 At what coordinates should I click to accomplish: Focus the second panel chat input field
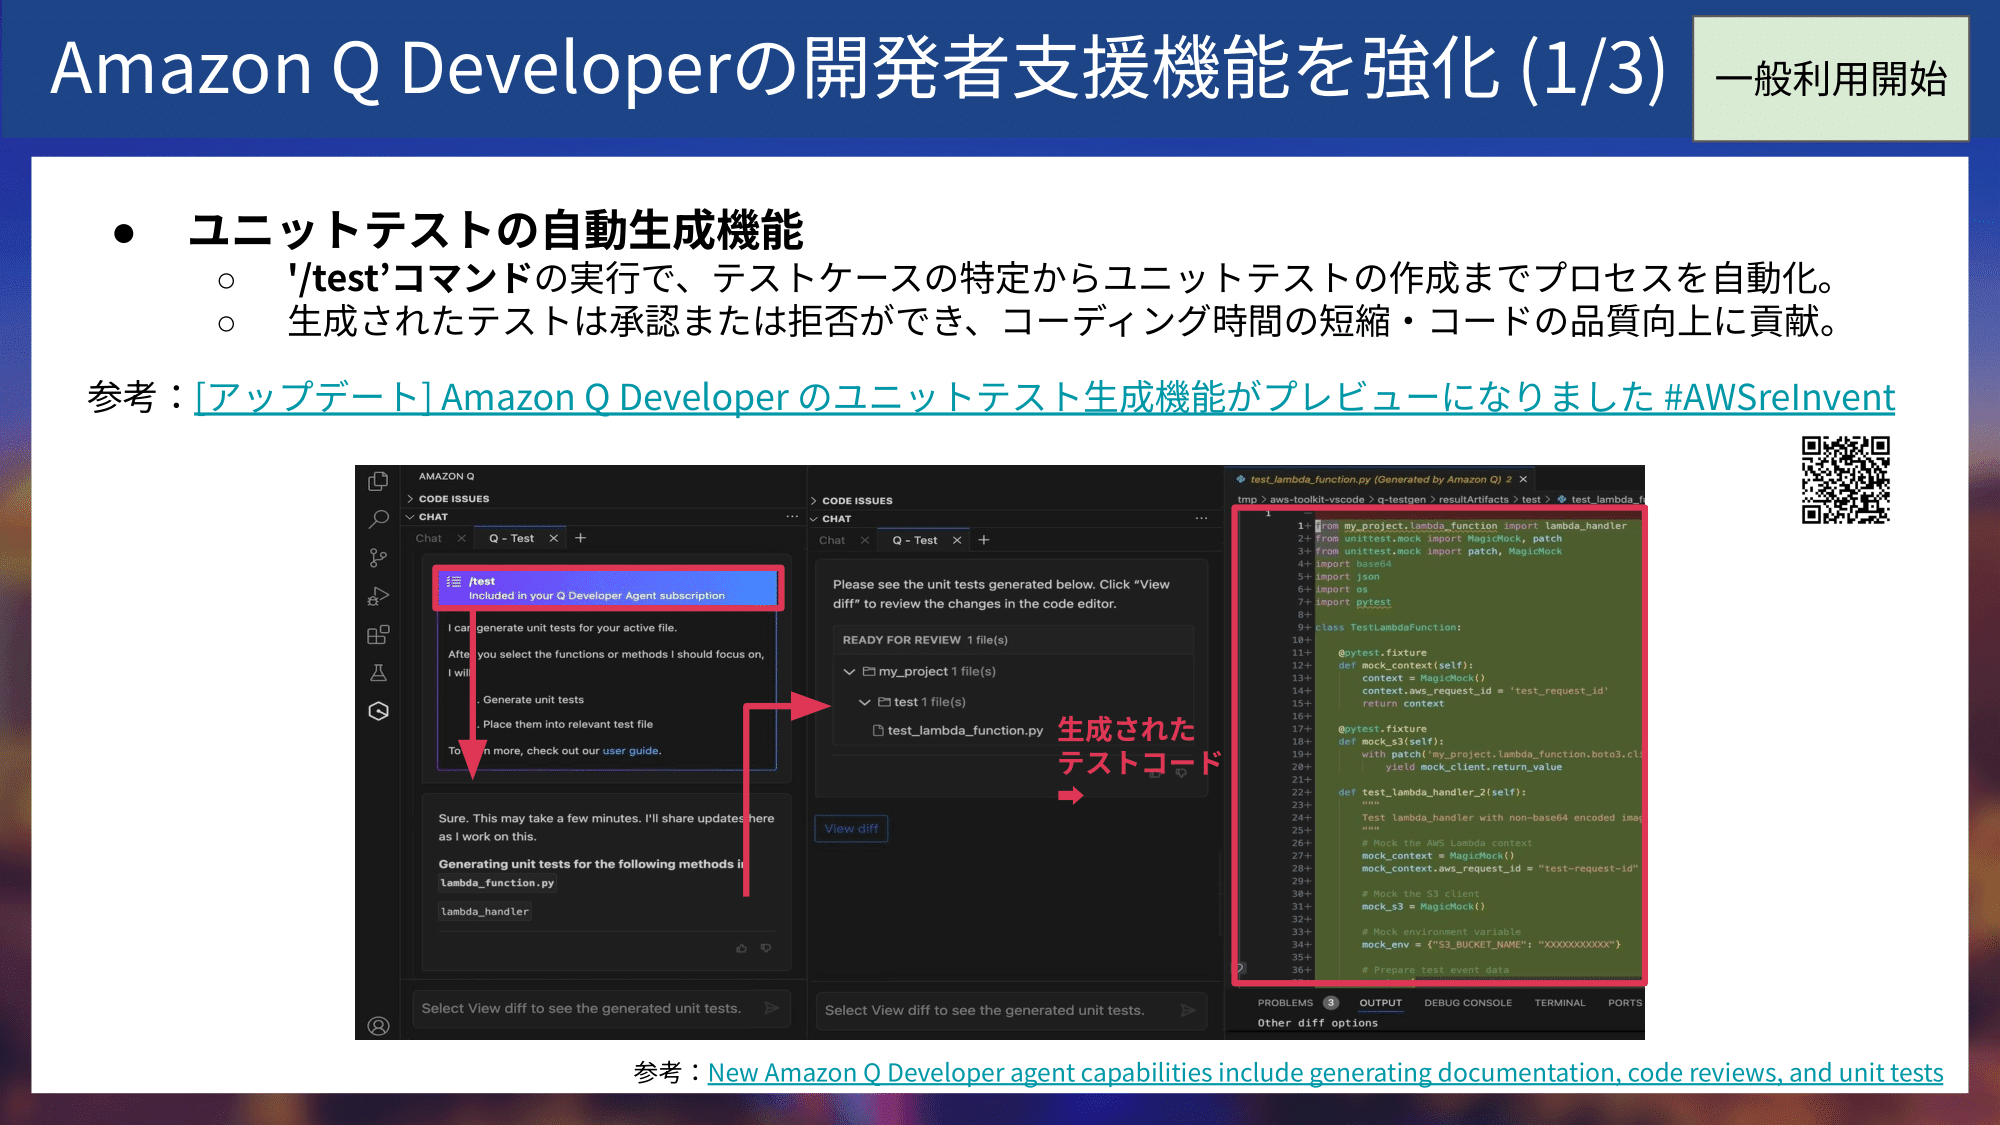coord(1011,1010)
